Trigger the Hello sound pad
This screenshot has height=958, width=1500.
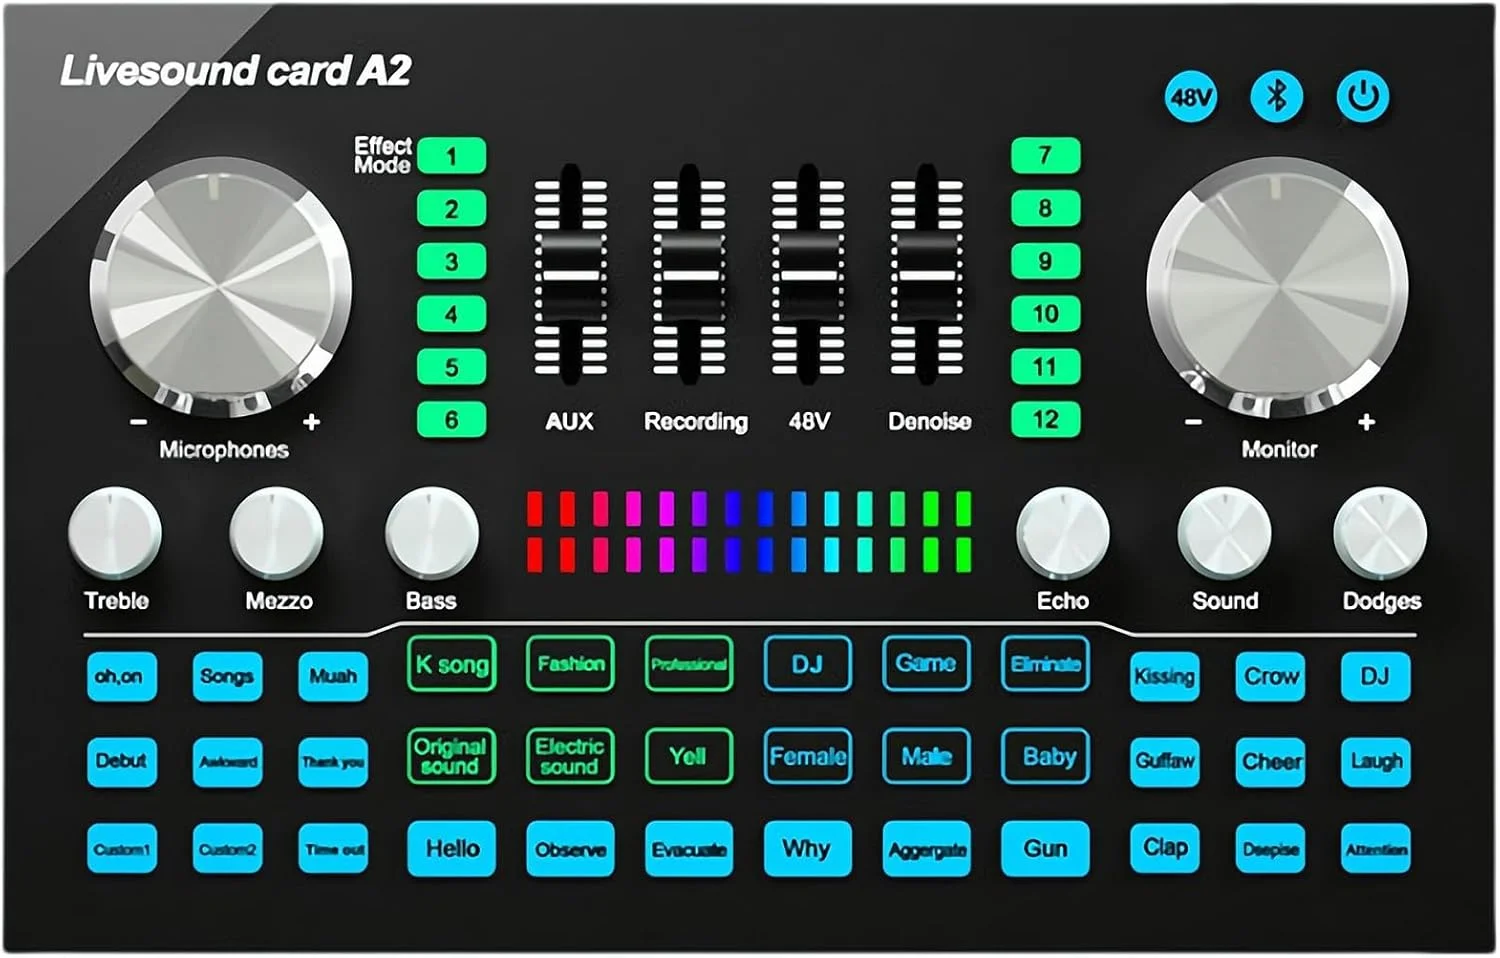pos(452,849)
